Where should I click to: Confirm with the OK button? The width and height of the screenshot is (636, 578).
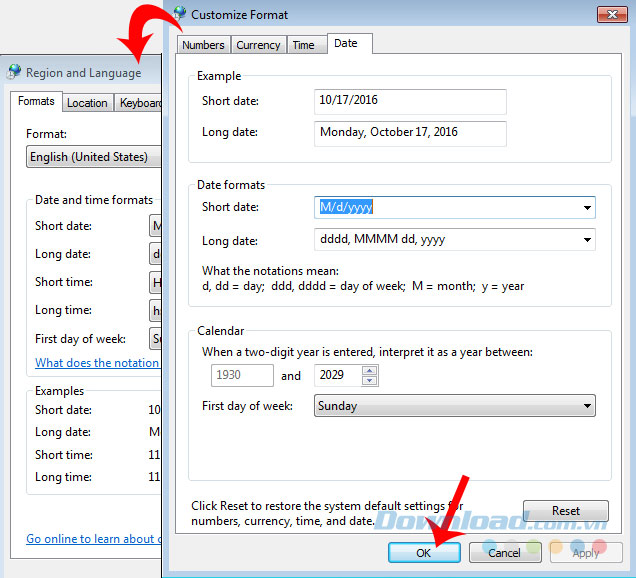(x=424, y=552)
